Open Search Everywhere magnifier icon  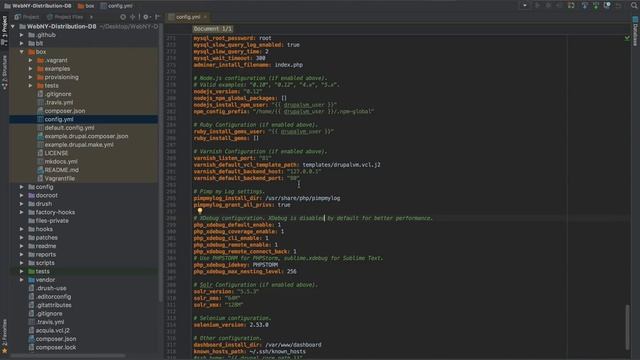coord(634,5)
